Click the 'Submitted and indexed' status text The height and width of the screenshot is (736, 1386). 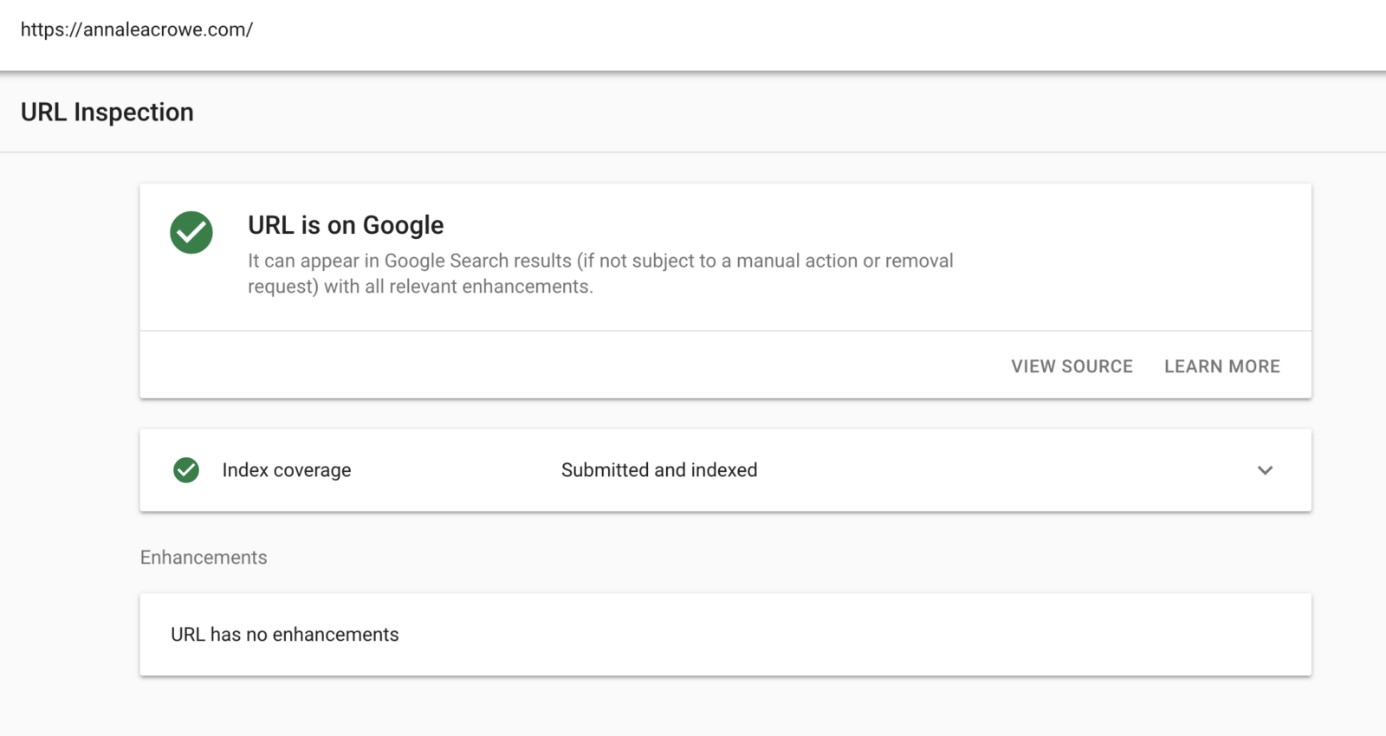pyautogui.click(x=658, y=470)
